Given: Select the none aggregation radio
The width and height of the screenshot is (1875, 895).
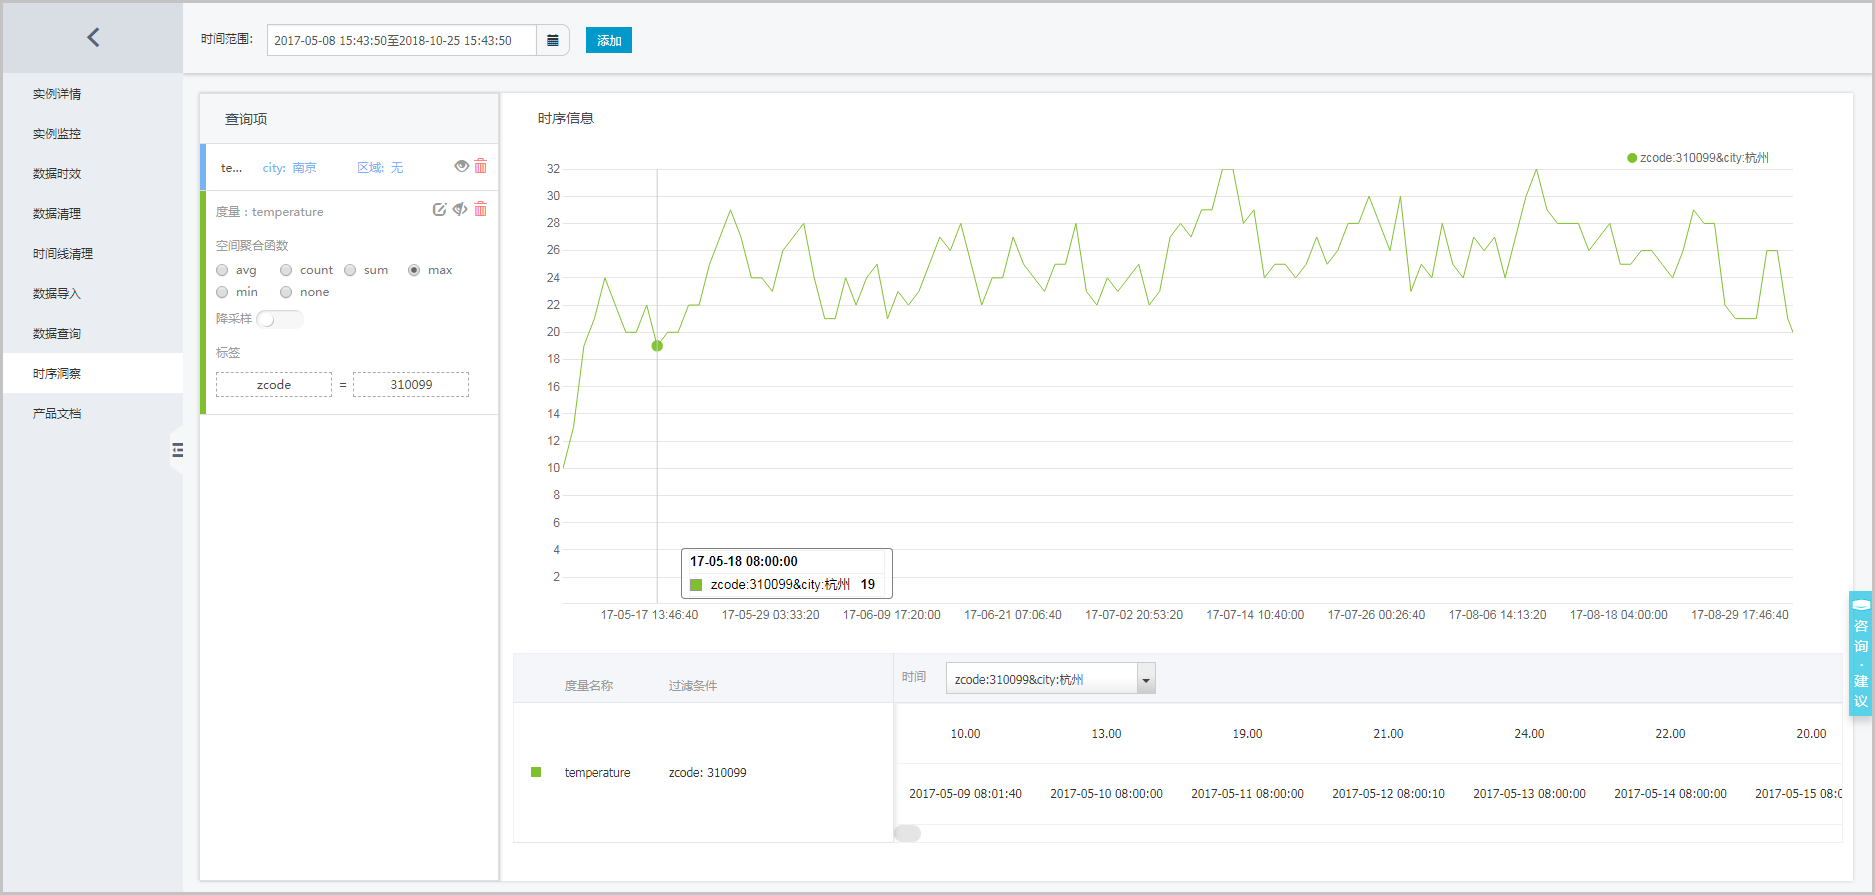Looking at the screenshot, I should [286, 292].
